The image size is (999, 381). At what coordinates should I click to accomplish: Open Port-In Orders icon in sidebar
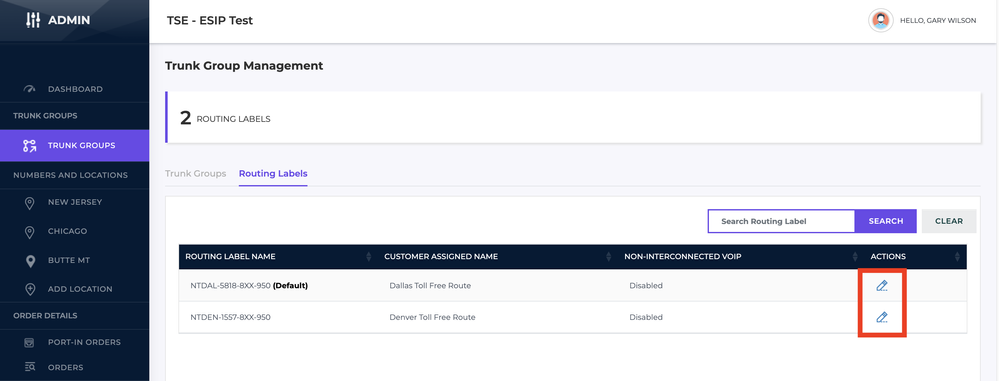pyautogui.click(x=29, y=343)
